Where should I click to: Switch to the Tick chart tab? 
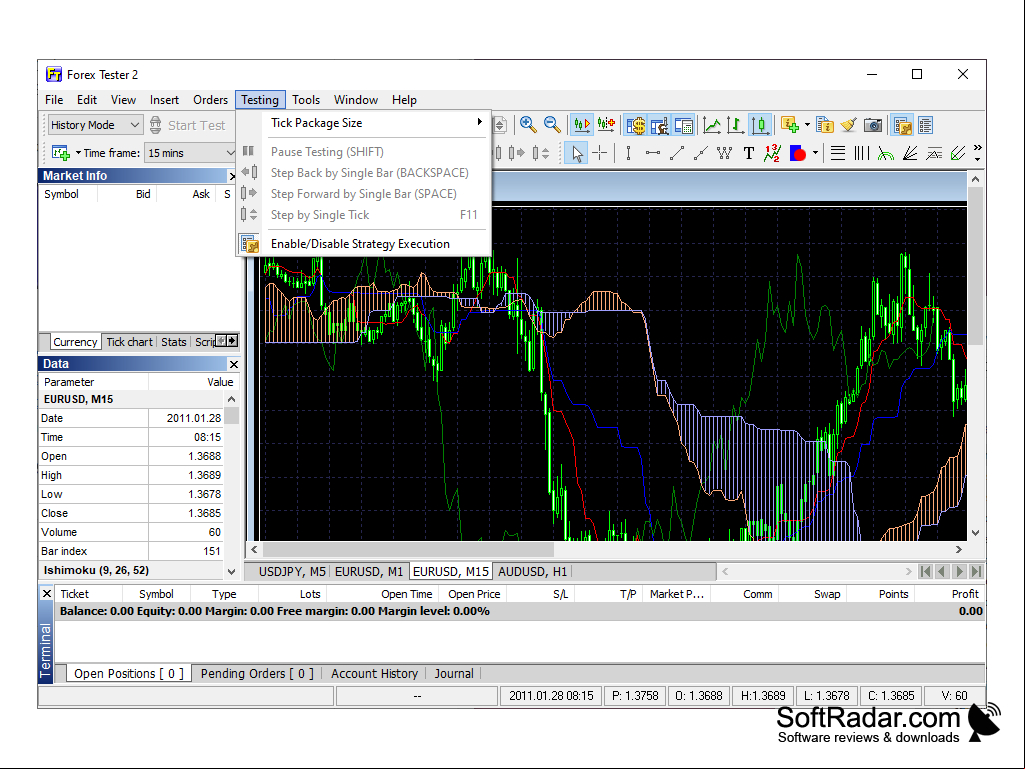point(129,342)
